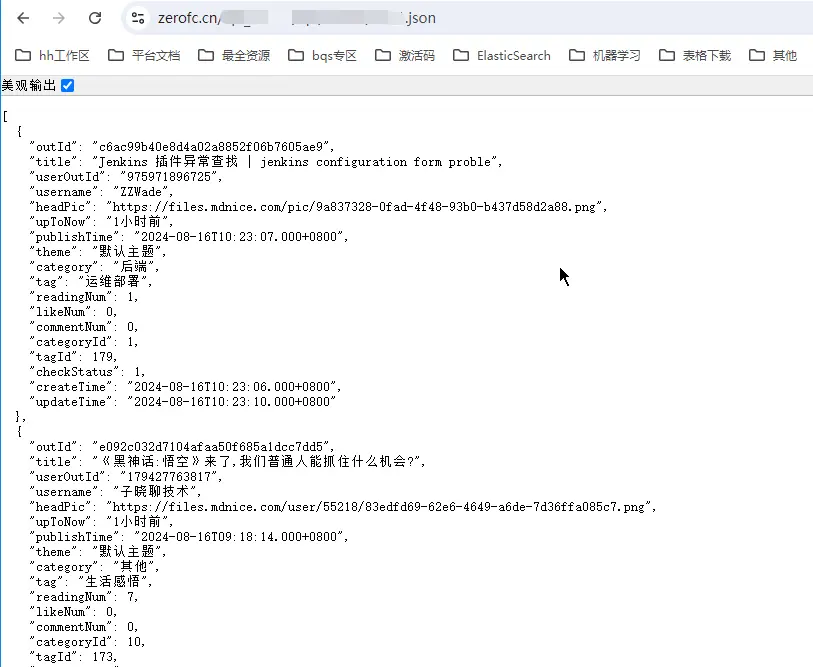Open the ElasticSearch bookmark folder
The width and height of the screenshot is (813, 667).
pyautogui.click(x=501, y=55)
